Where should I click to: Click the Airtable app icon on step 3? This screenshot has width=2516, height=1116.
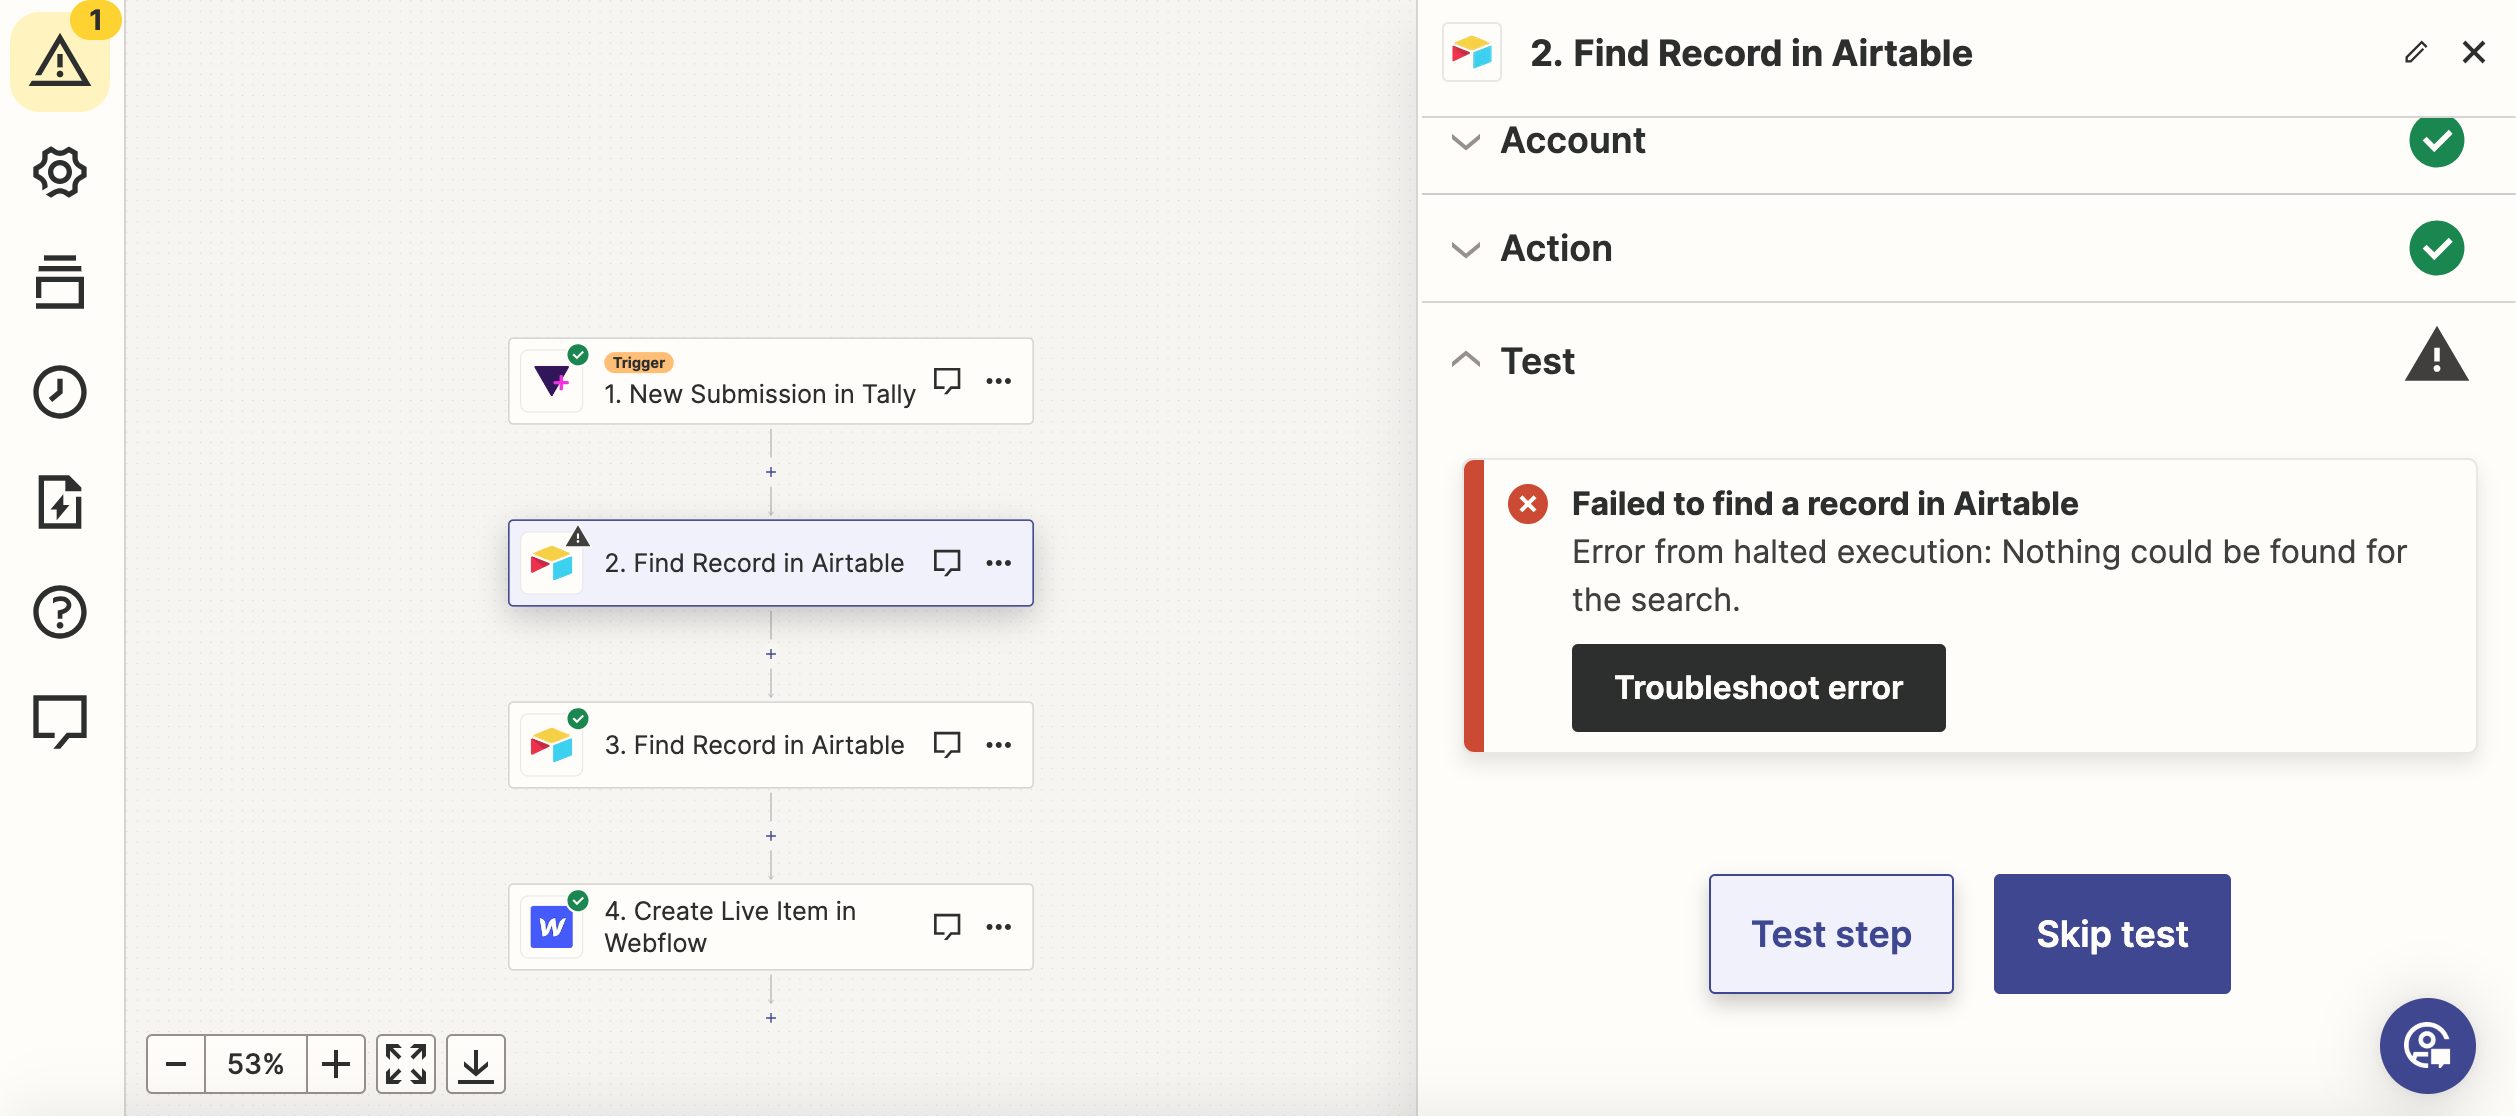(552, 745)
